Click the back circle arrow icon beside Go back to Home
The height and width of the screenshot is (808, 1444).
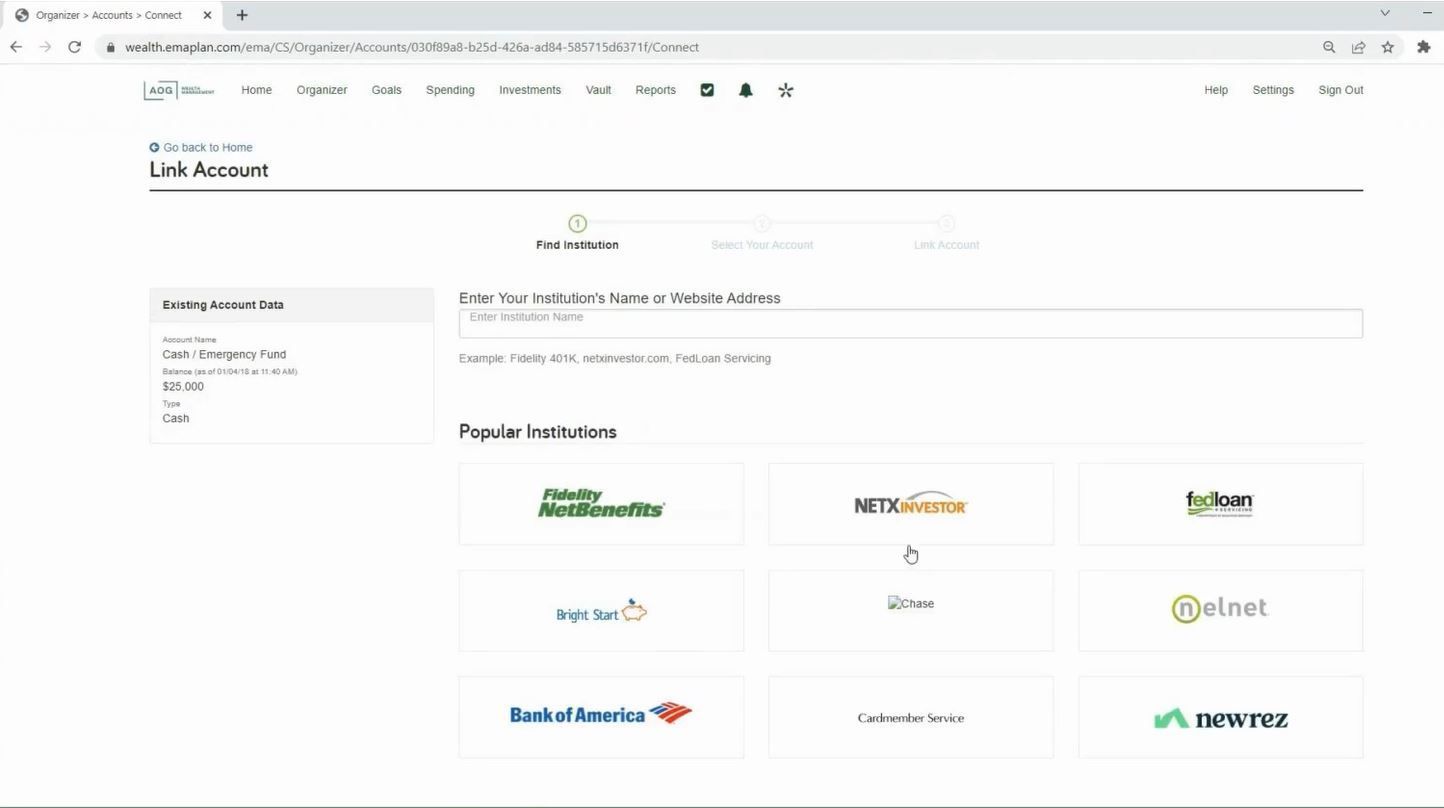coord(154,147)
